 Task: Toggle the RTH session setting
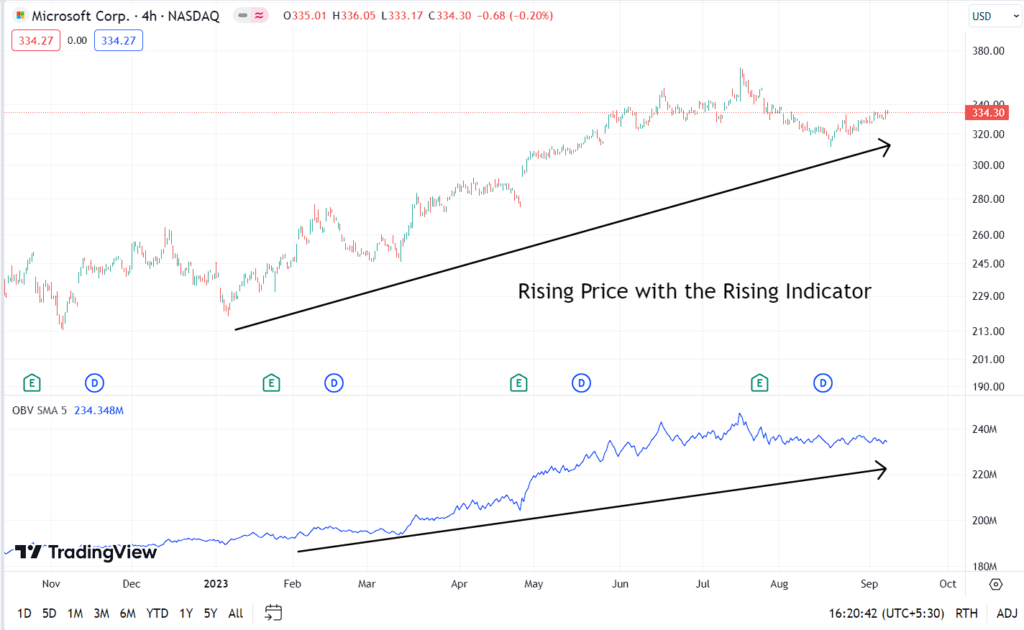point(966,612)
